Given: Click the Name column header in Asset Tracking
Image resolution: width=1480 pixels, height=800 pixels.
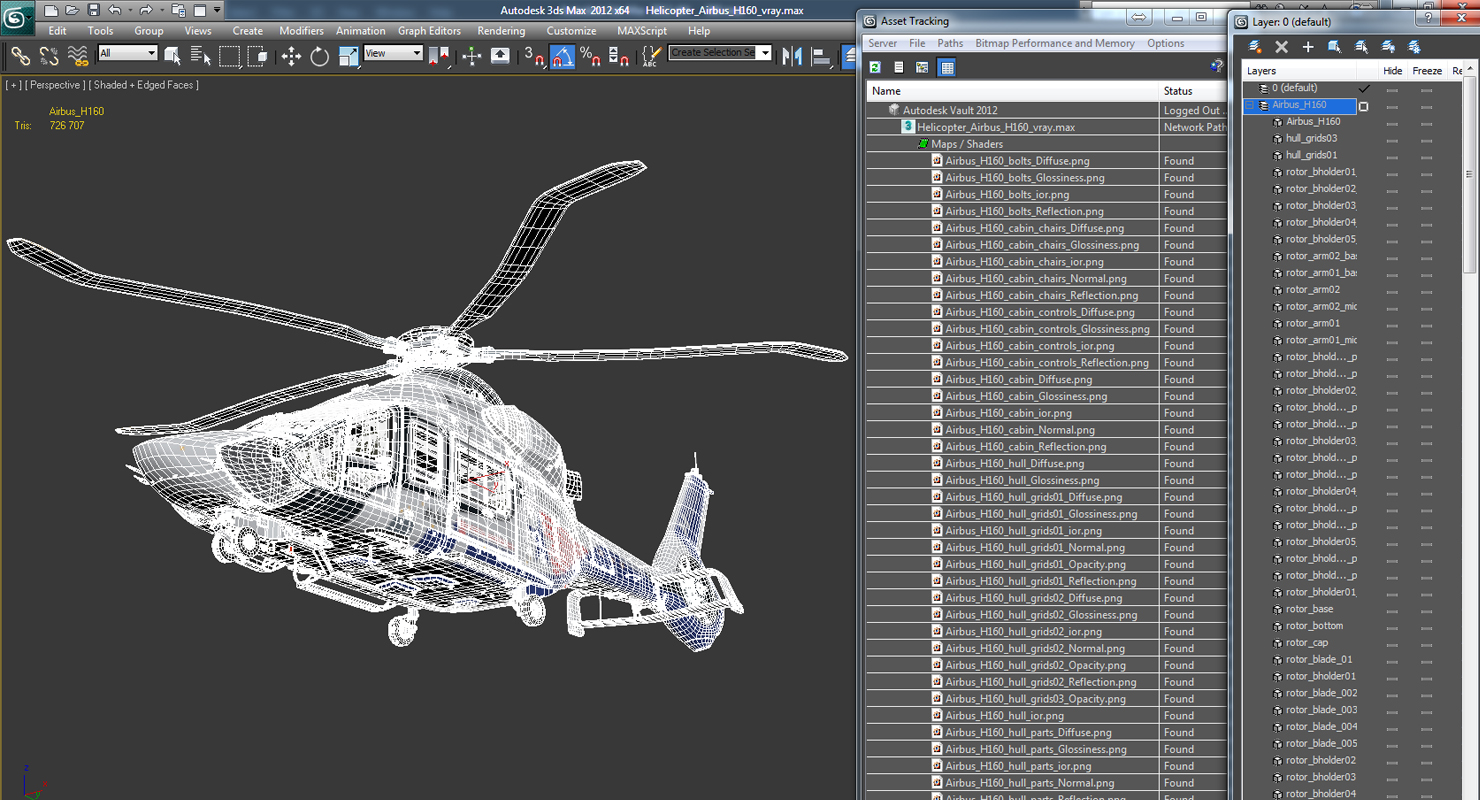Looking at the screenshot, I should [1013, 91].
